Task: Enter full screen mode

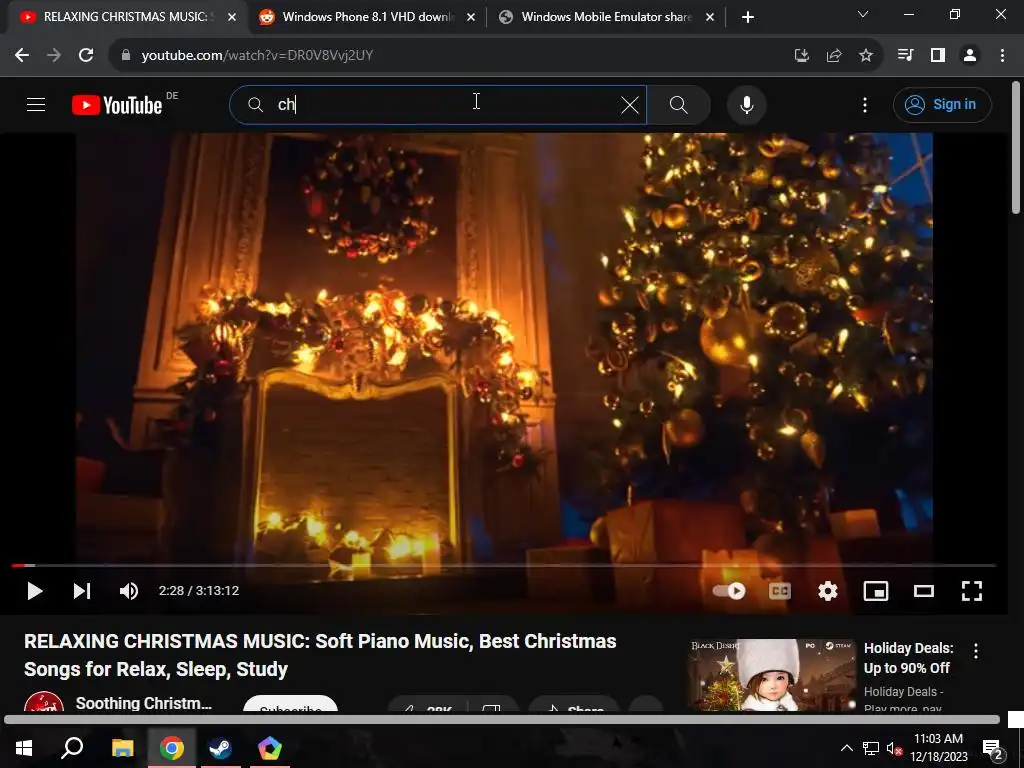Action: [972, 591]
